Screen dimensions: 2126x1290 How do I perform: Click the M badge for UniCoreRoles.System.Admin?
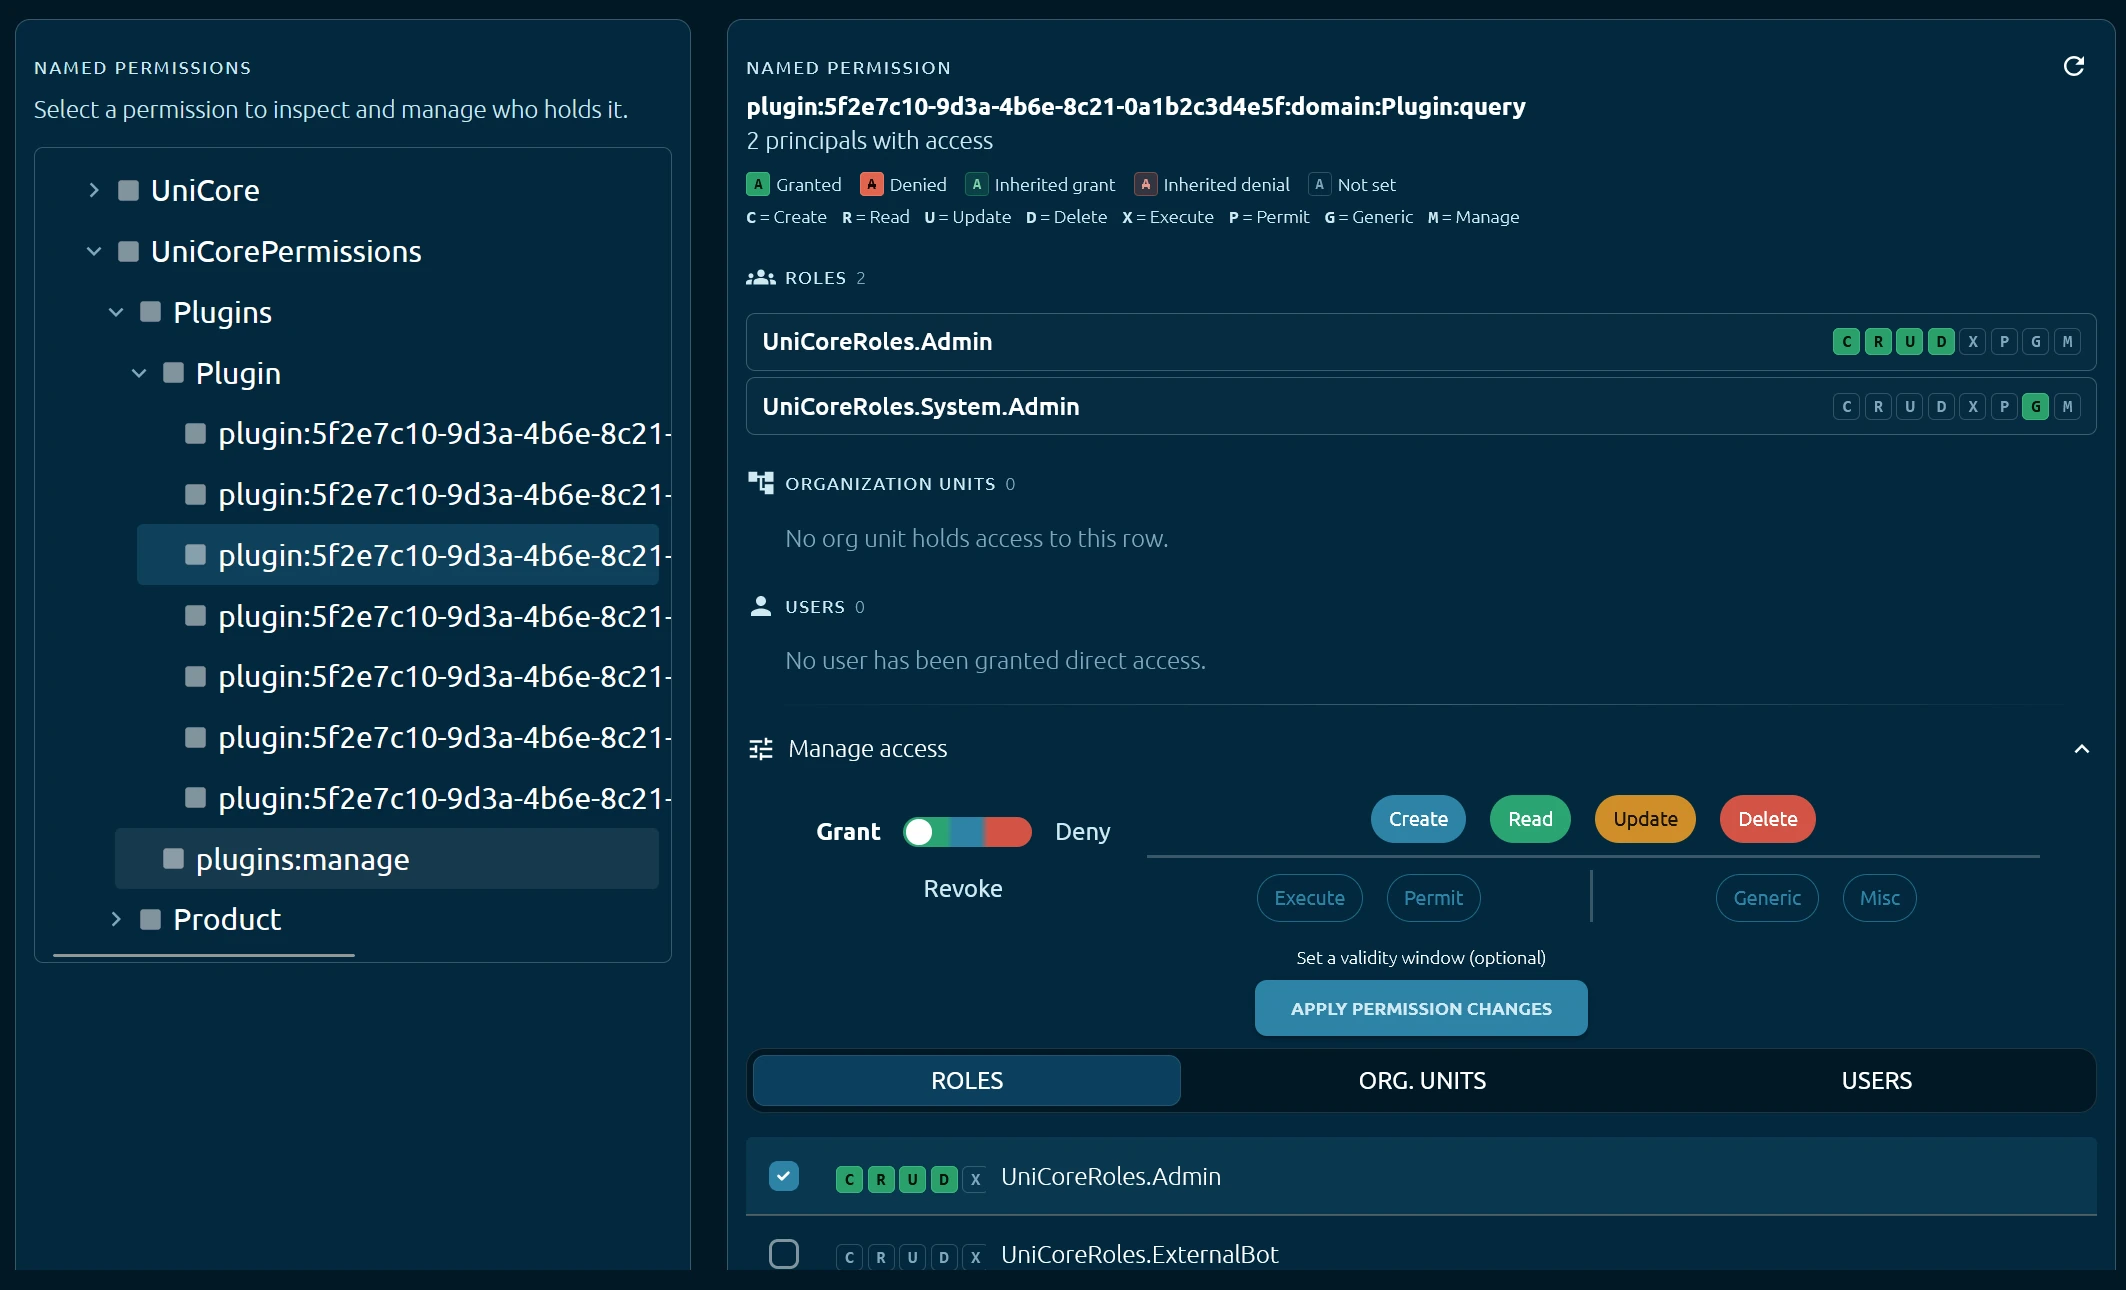pos(2067,407)
